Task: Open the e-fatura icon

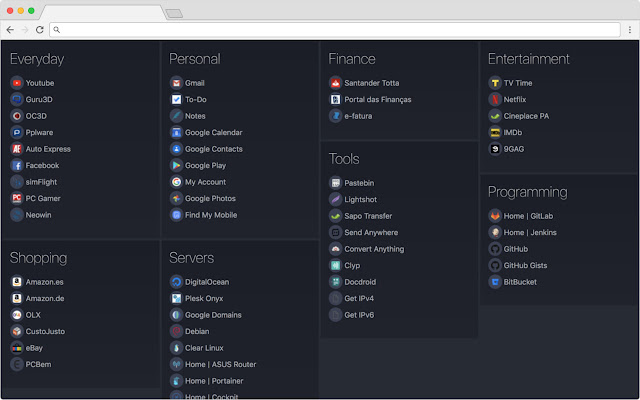Action: click(x=336, y=116)
